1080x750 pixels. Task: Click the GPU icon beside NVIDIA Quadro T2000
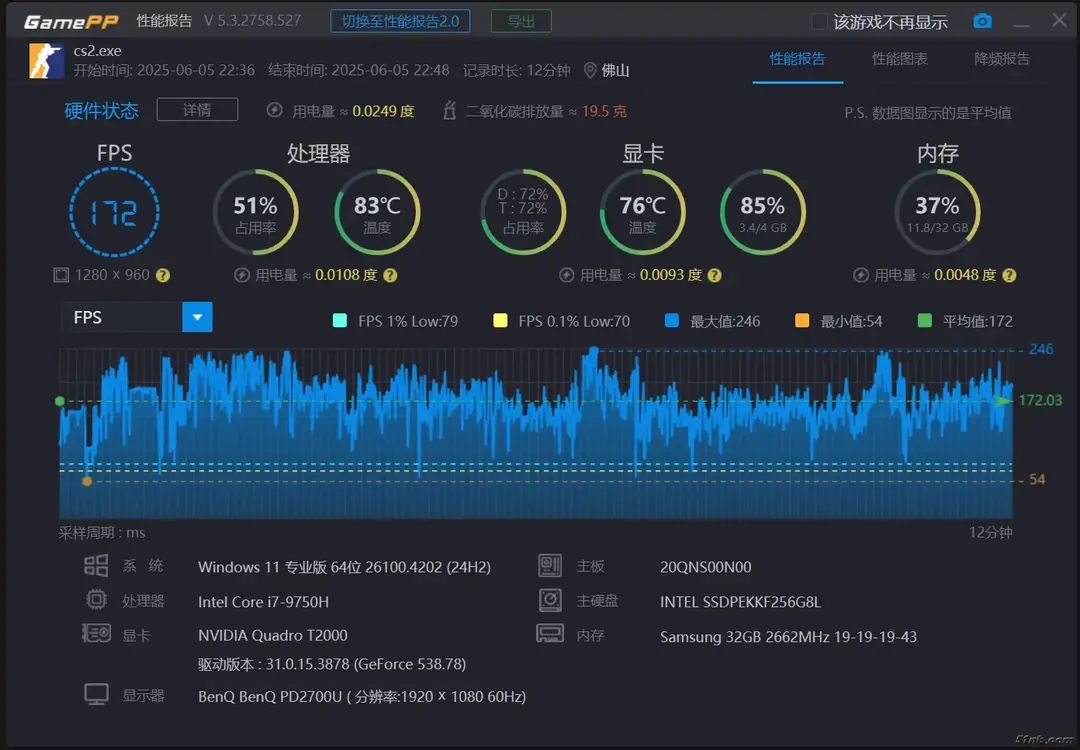pos(96,634)
